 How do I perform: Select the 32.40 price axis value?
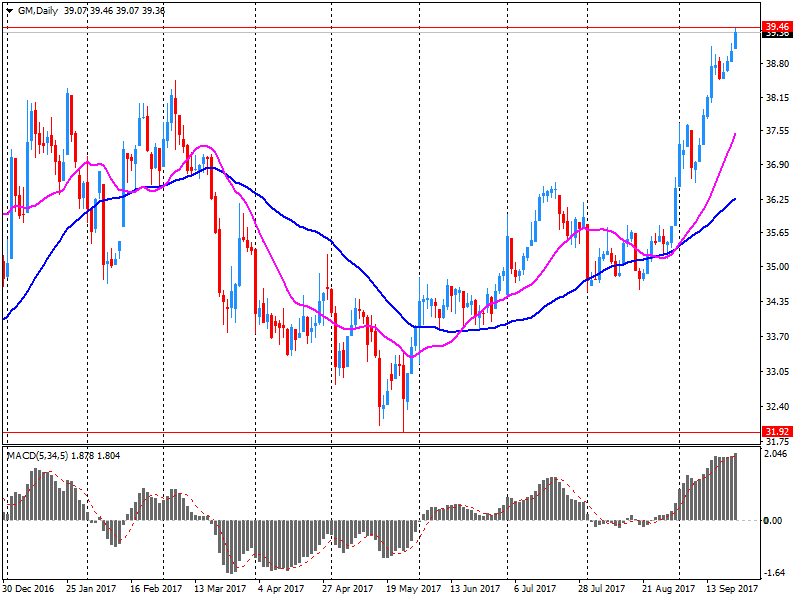(x=778, y=407)
